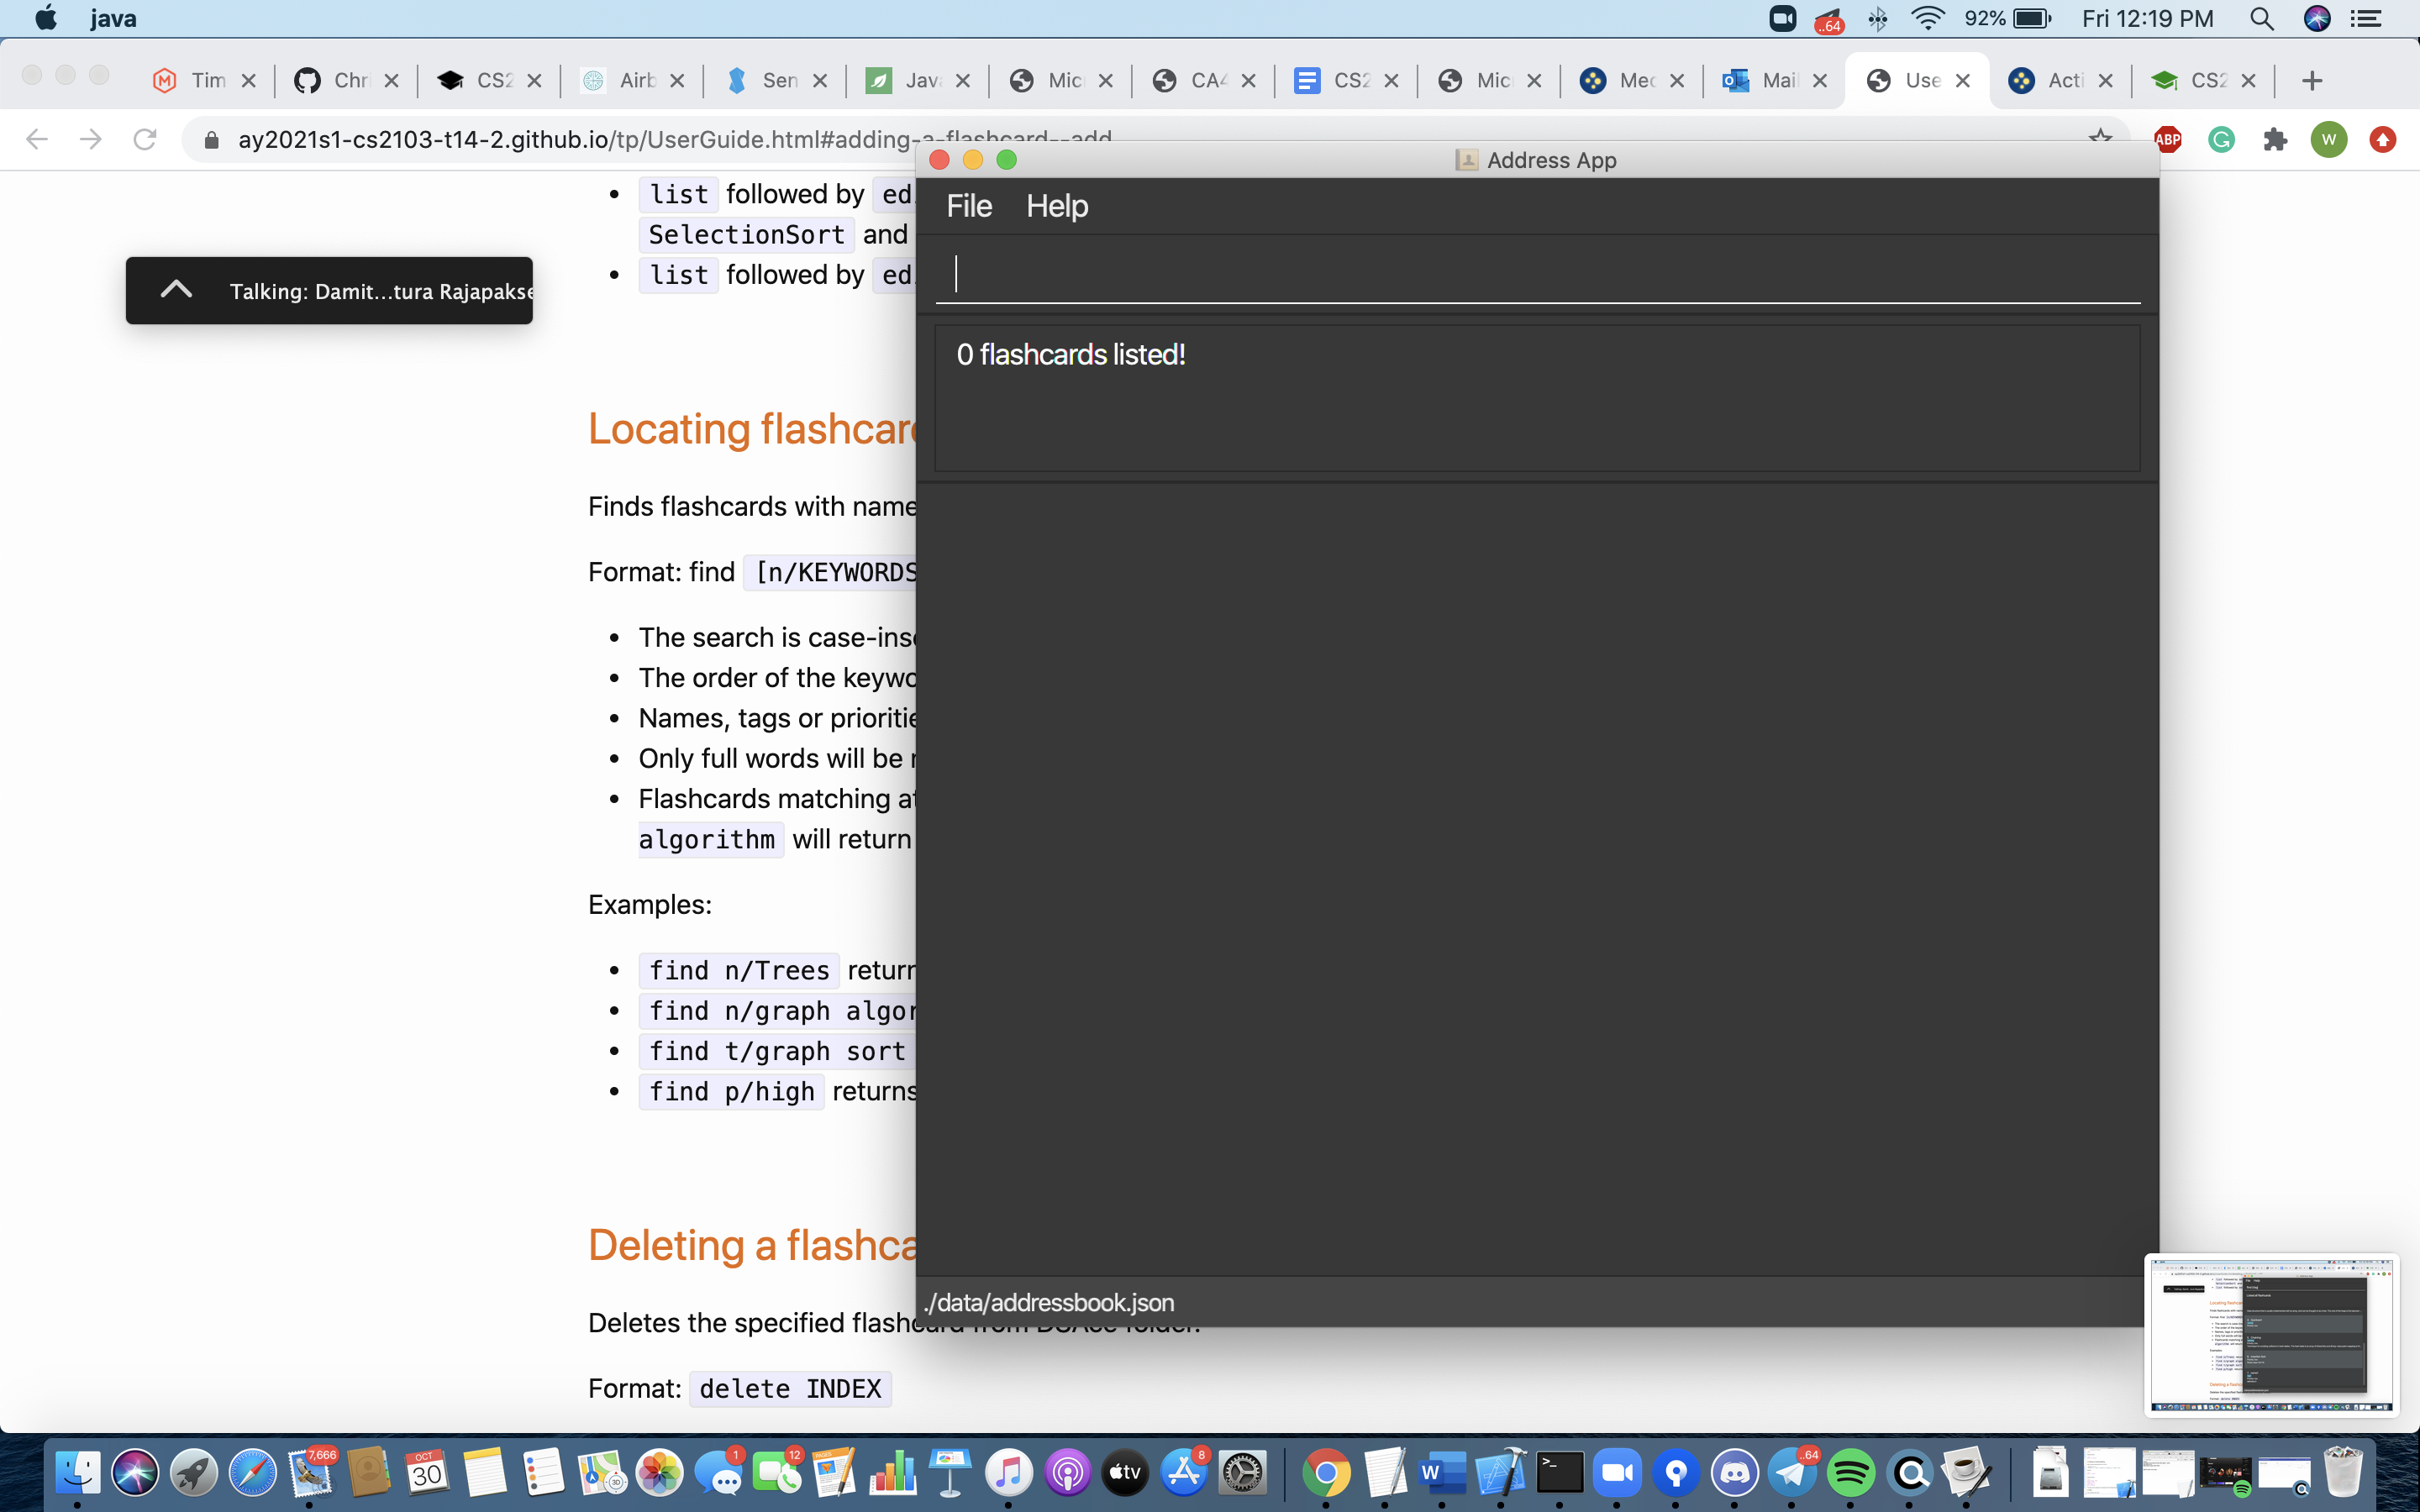Reload the browser page

point(145,139)
